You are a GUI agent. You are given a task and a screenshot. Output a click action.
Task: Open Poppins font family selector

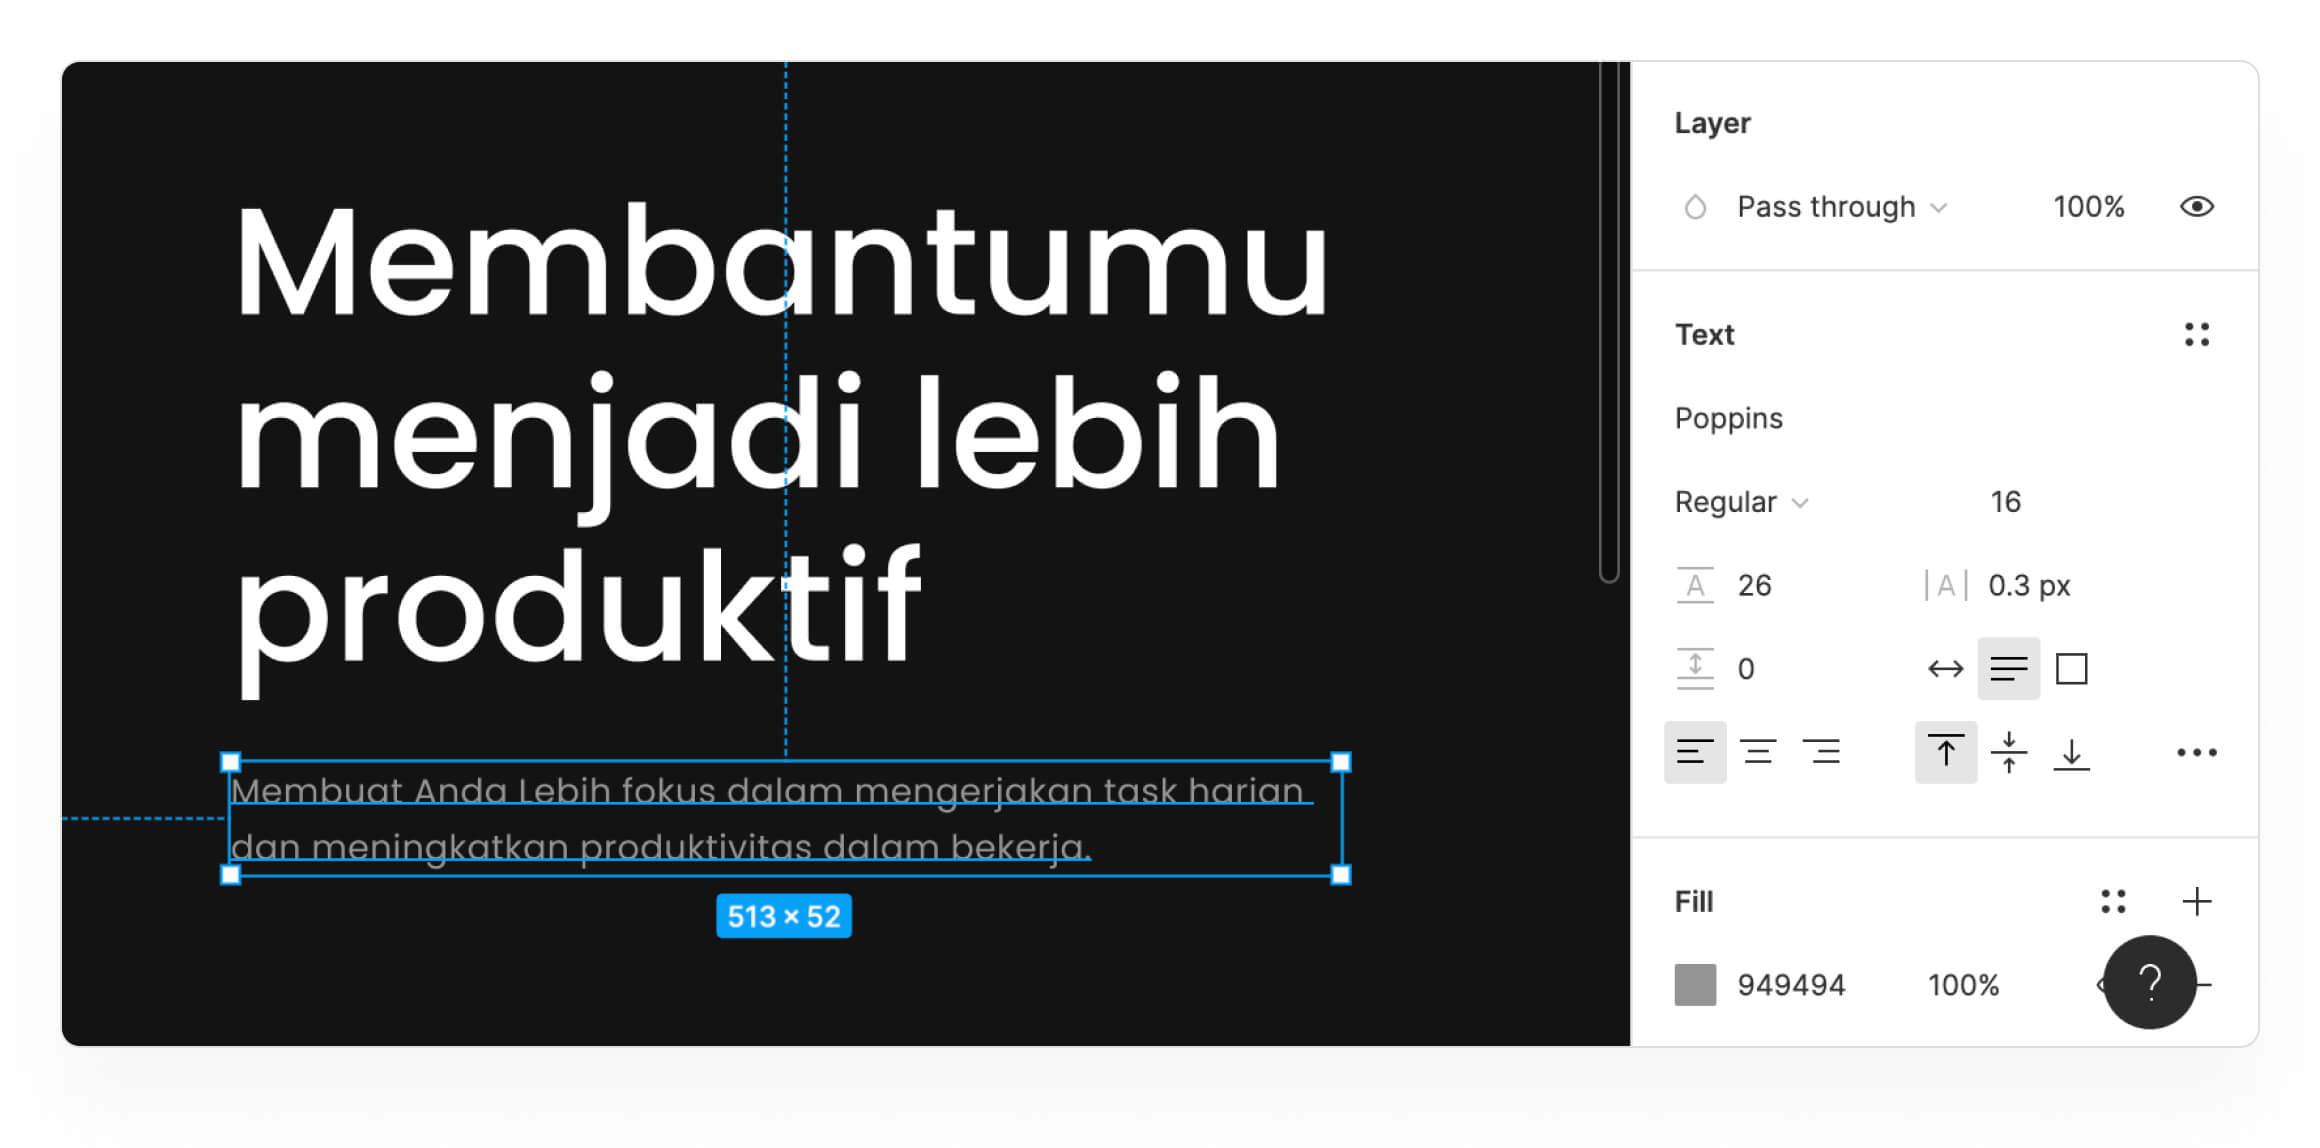1729,418
